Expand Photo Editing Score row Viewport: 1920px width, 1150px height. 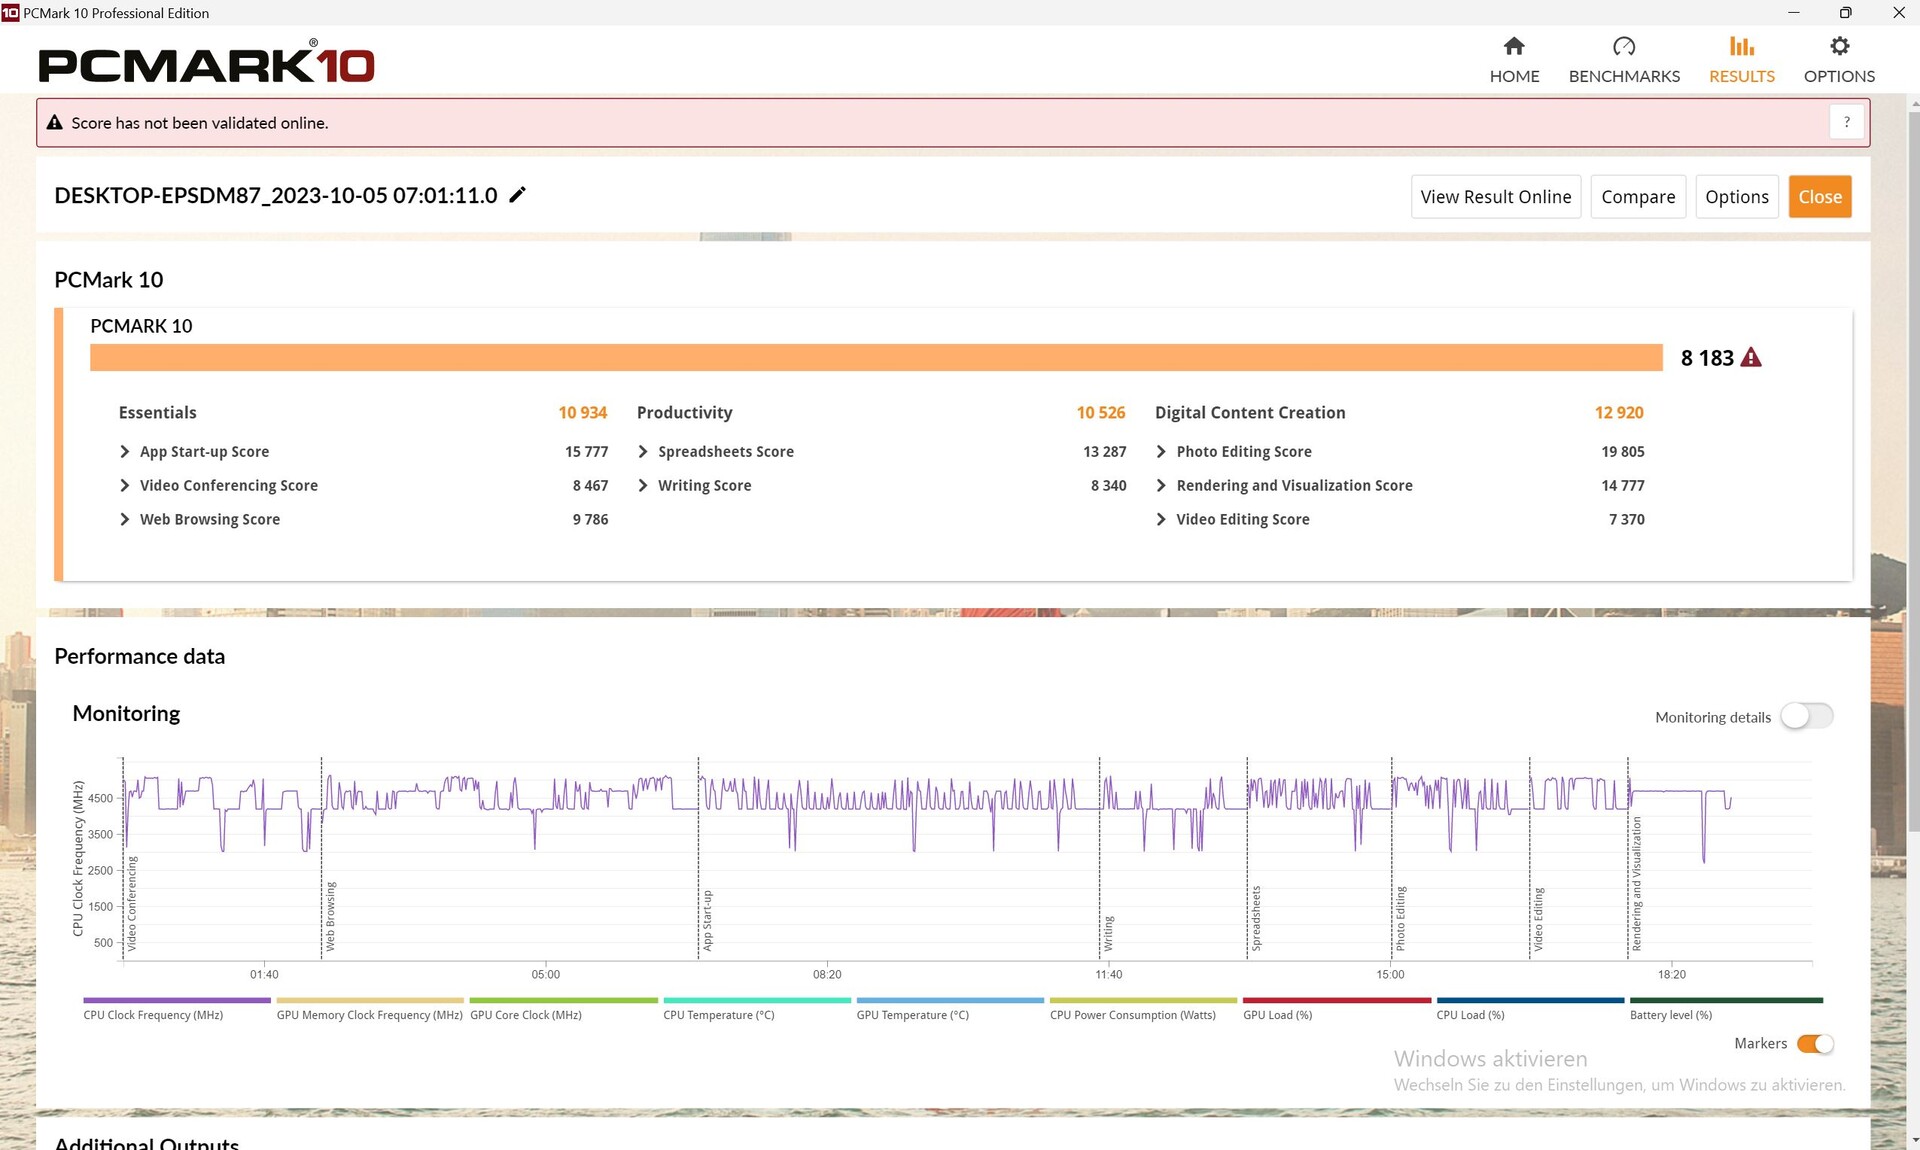click(x=1161, y=452)
